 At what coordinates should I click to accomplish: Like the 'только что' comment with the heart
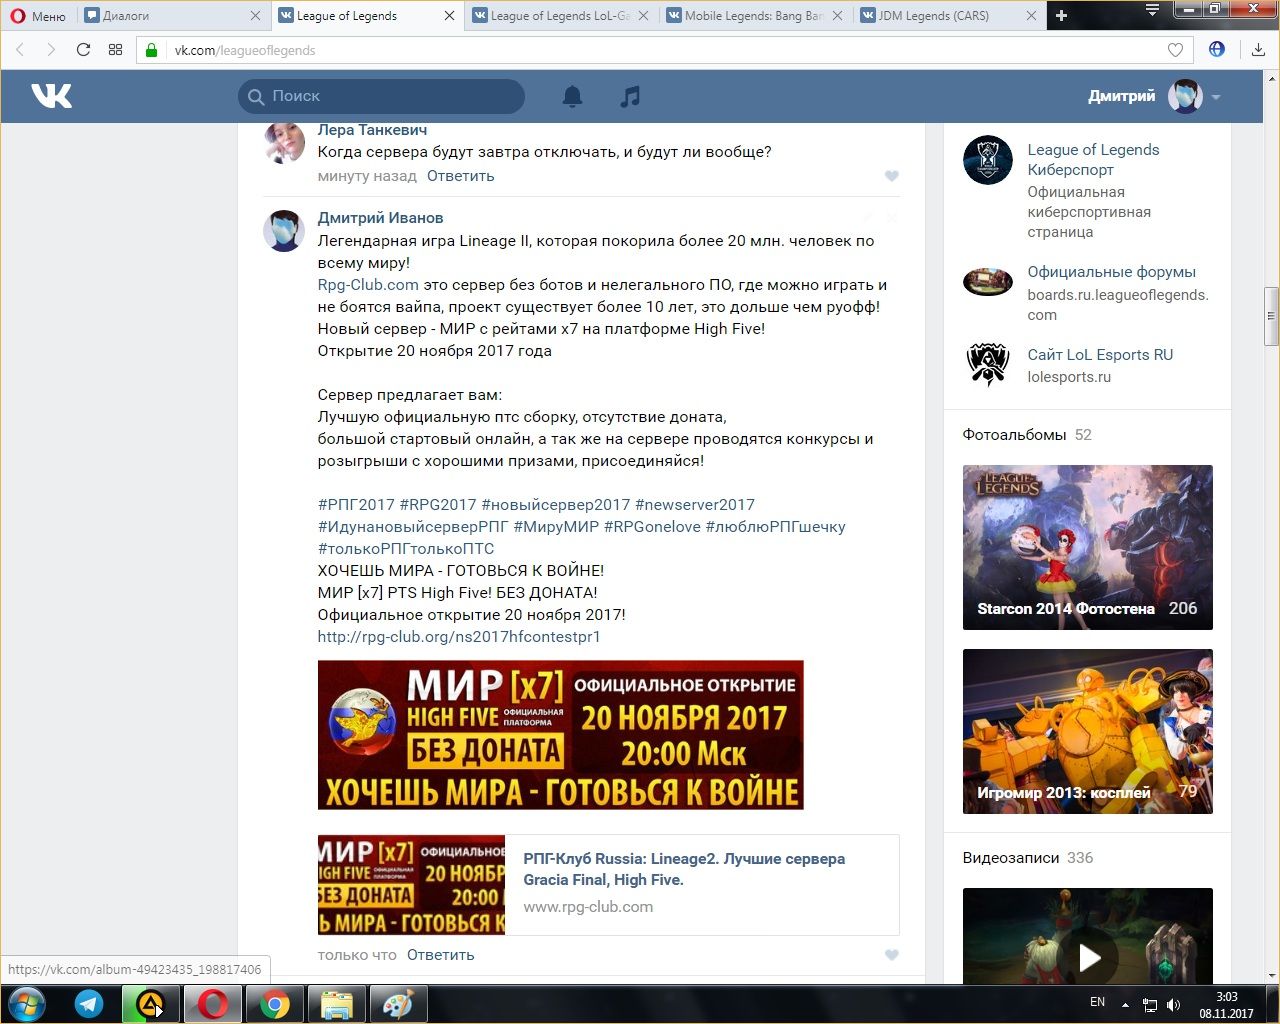tap(892, 955)
